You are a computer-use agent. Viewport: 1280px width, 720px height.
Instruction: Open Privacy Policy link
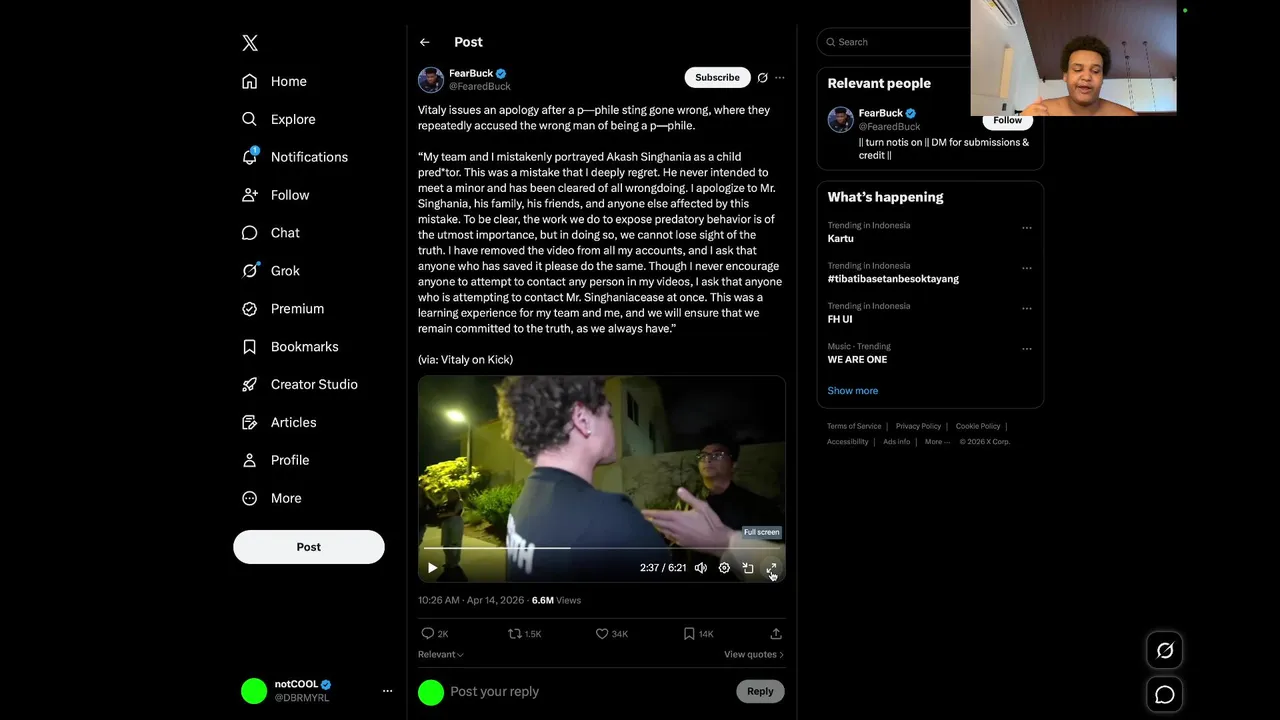pos(918,426)
